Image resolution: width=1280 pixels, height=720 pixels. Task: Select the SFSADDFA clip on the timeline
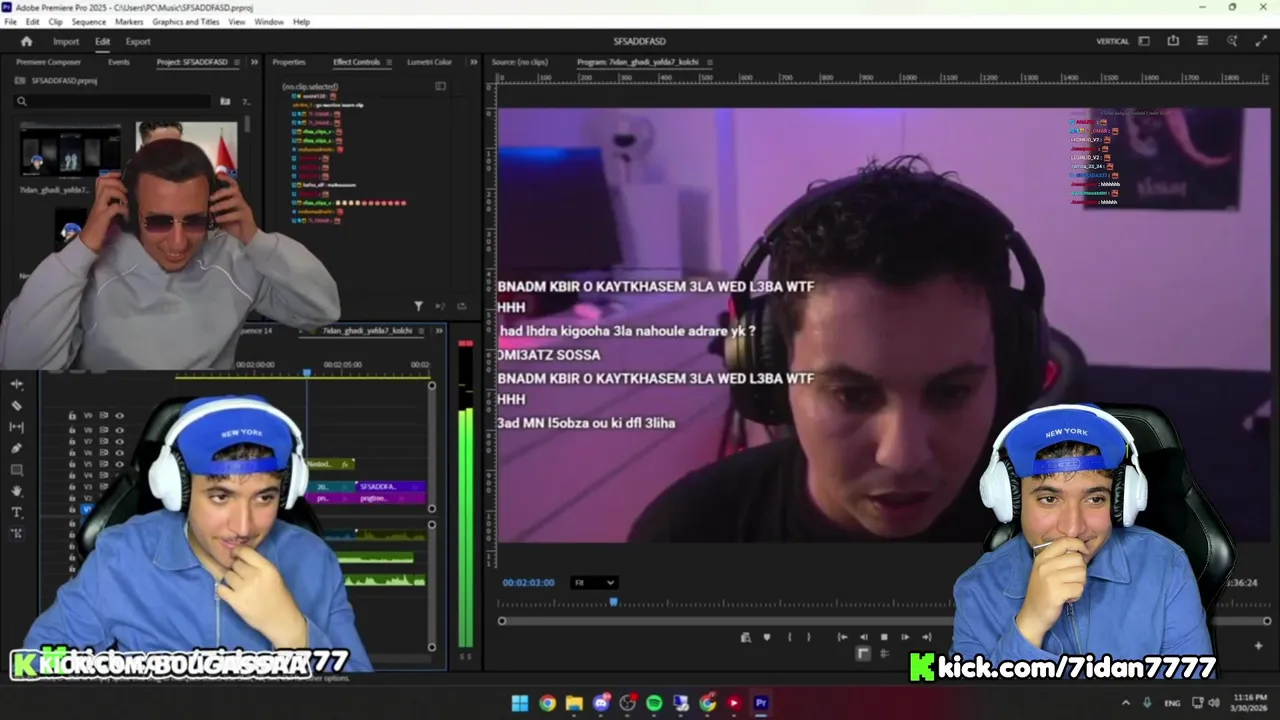point(391,486)
